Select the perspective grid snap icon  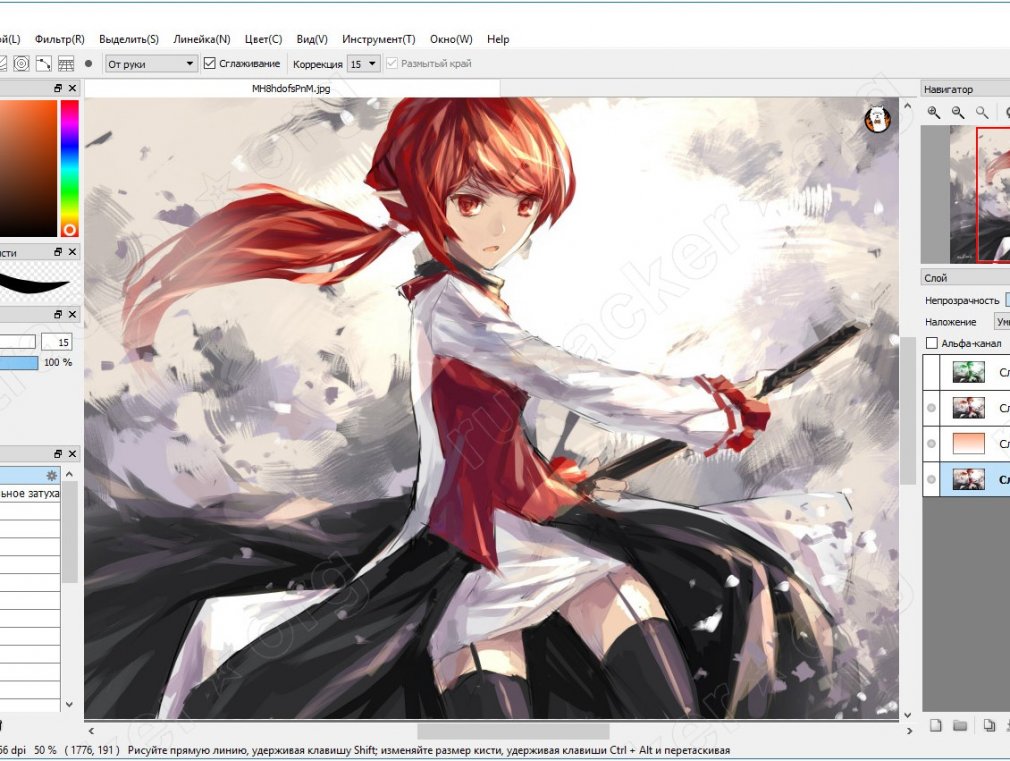pos(66,63)
